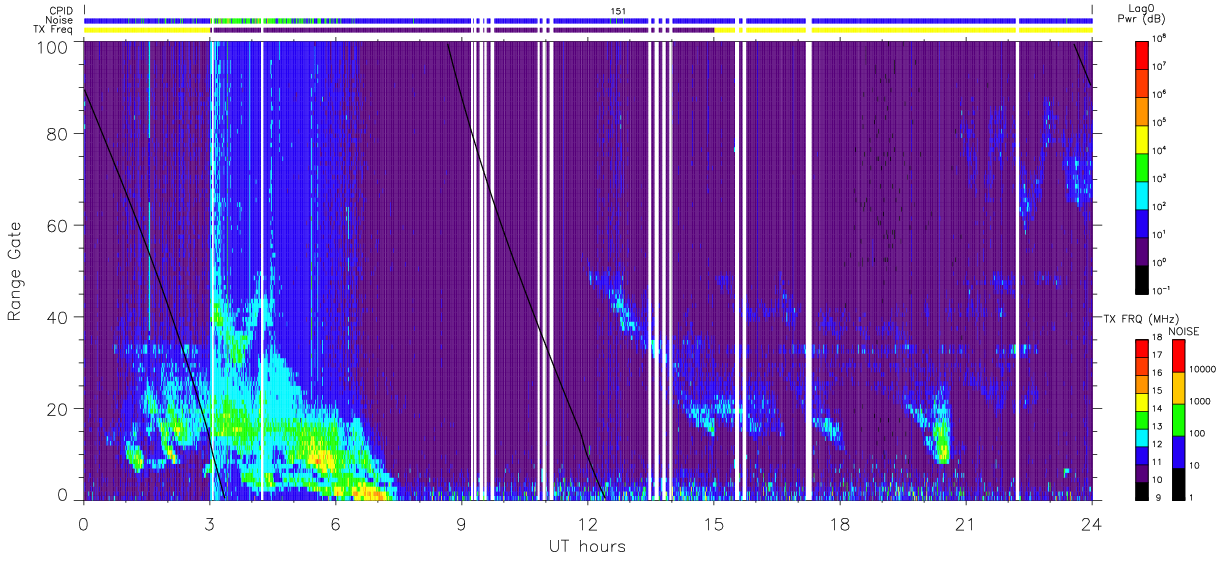Click the 100 label on the NOISE scale

coord(1199,434)
